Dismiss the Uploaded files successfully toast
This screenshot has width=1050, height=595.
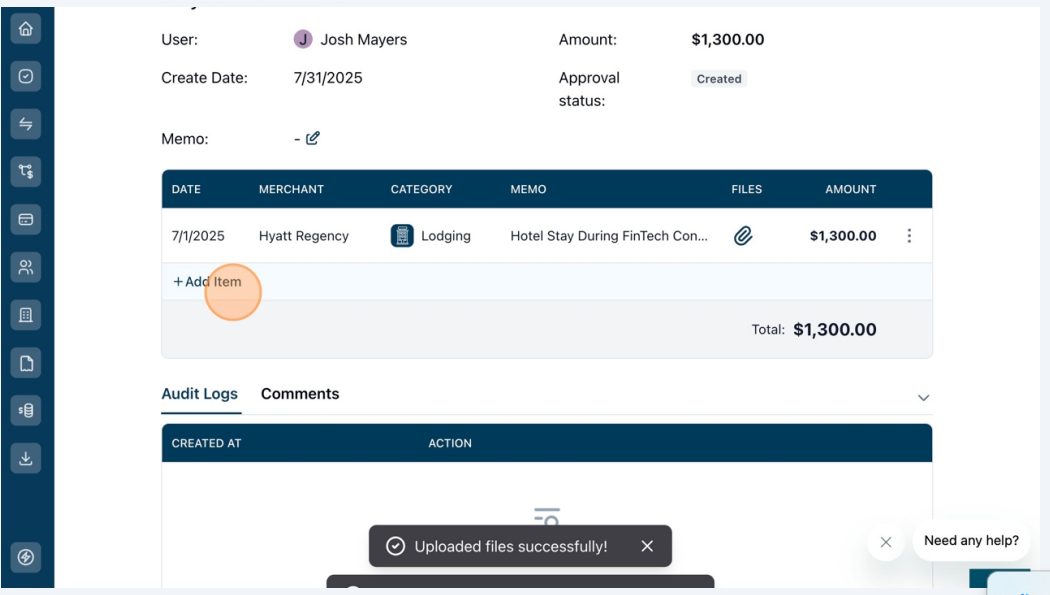click(647, 546)
